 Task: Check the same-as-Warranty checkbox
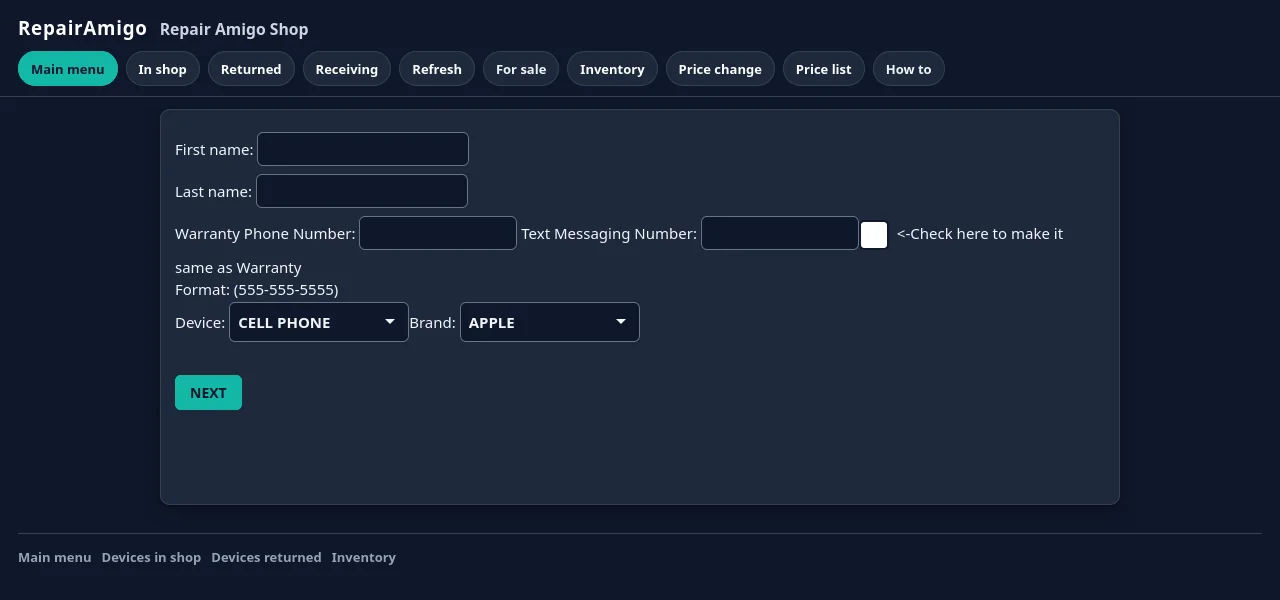click(x=874, y=235)
